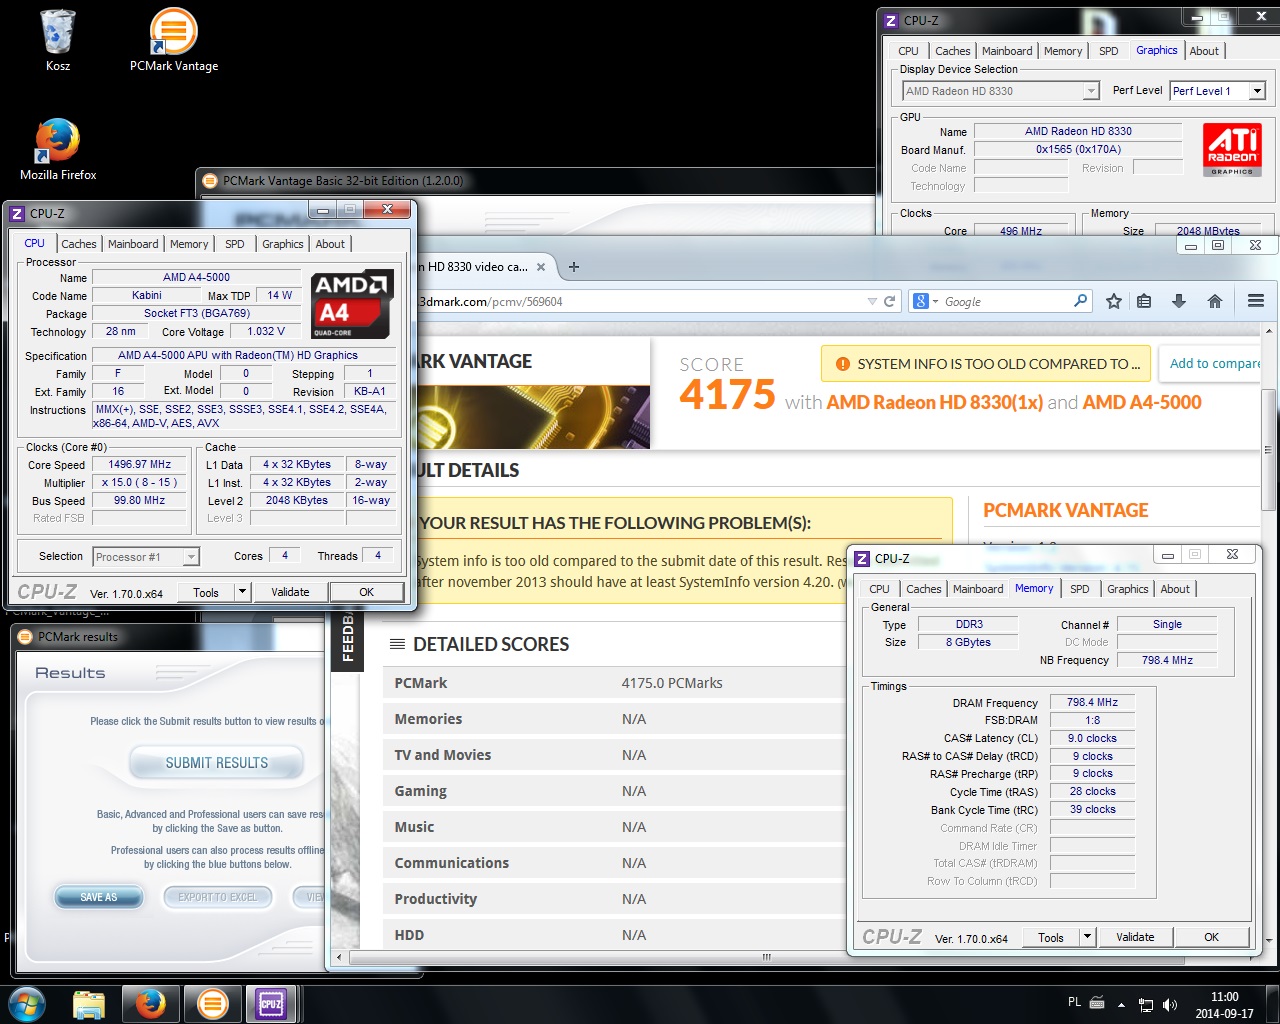
Task: Click OK in the CPU window
Action: pyautogui.click(x=367, y=592)
